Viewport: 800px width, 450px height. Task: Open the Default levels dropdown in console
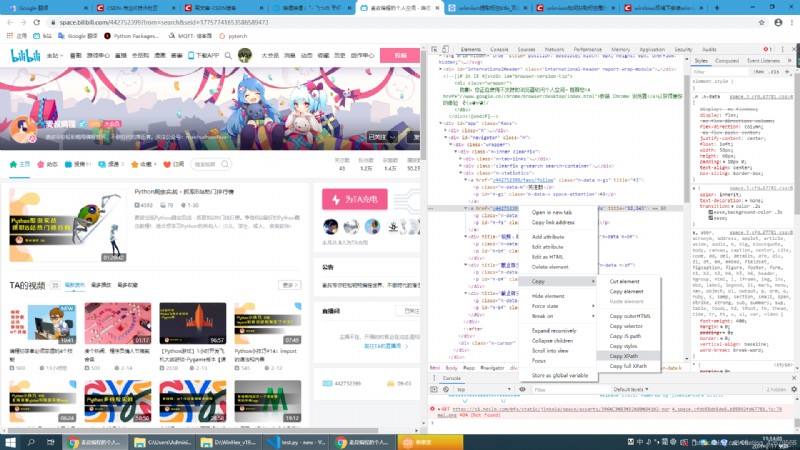631,389
